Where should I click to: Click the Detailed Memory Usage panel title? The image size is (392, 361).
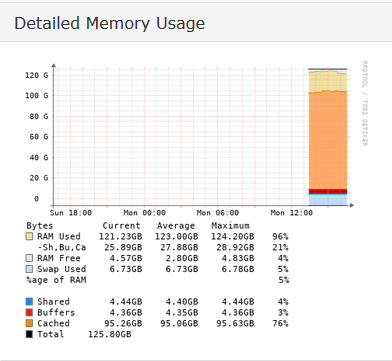pos(109,24)
